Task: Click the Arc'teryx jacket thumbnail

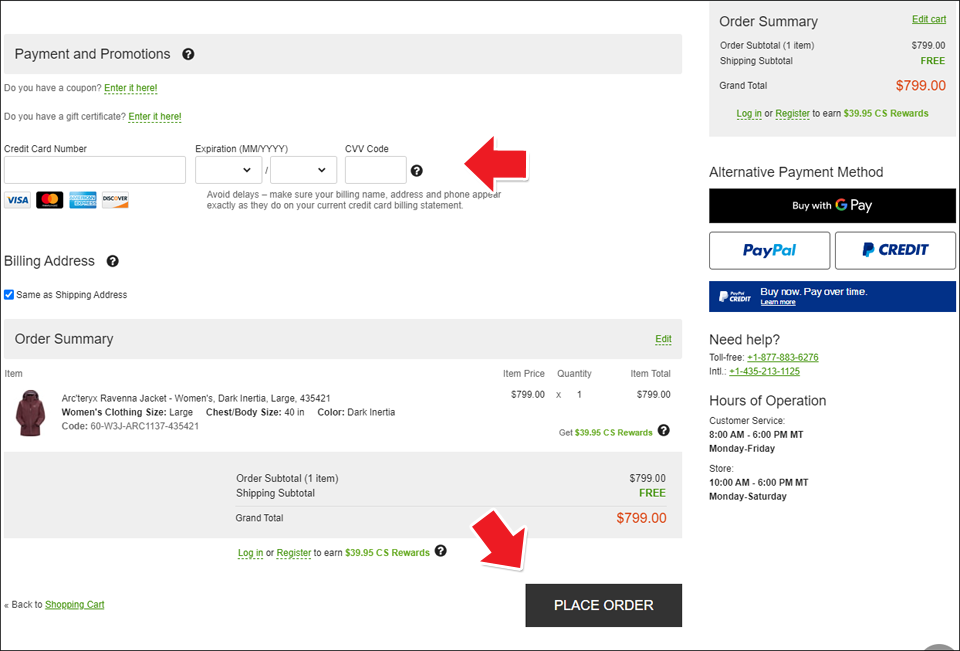Action: pos(30,412)
